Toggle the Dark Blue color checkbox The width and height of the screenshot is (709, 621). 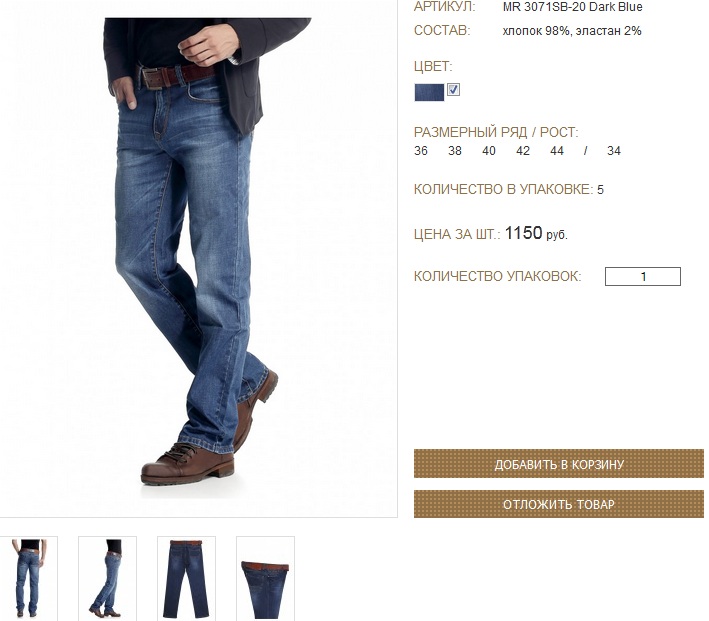click(x=454, y=90)
